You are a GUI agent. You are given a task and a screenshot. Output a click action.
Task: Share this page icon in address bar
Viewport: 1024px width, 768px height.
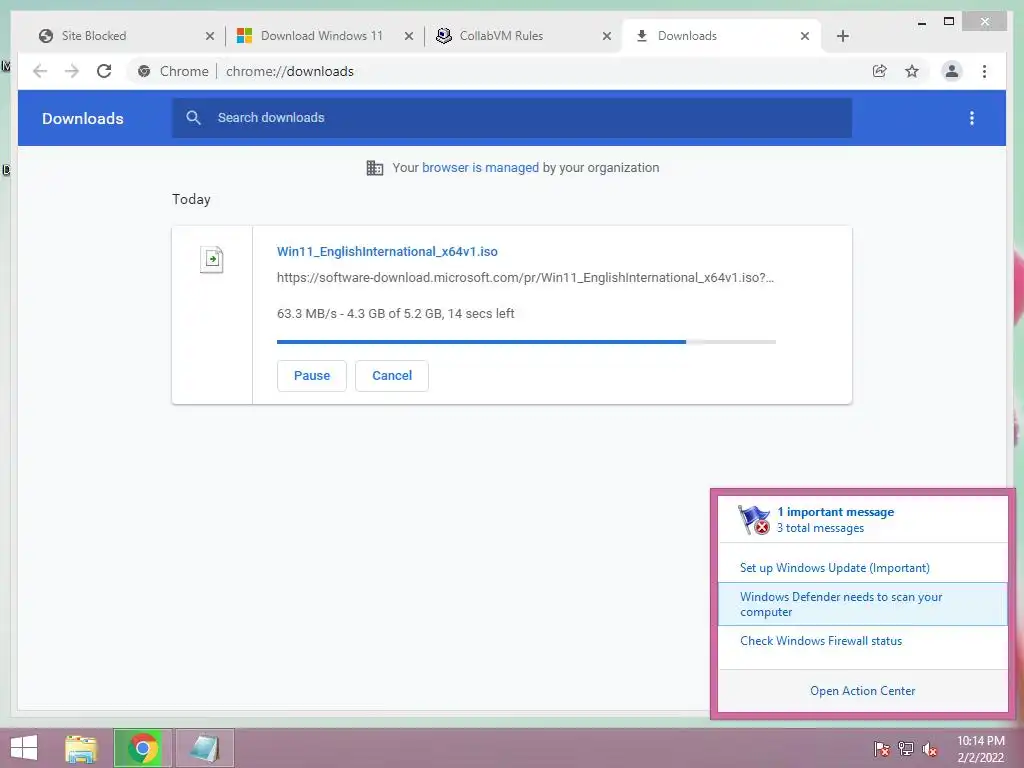pos(880,71)
